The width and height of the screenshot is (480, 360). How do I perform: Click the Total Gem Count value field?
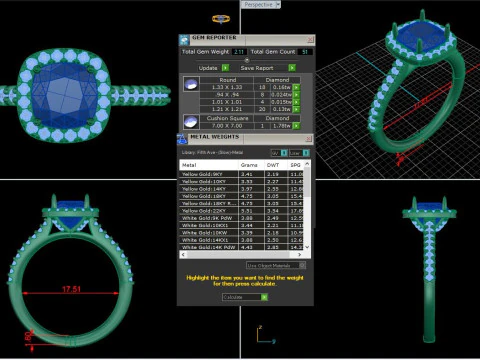point(305,52)
